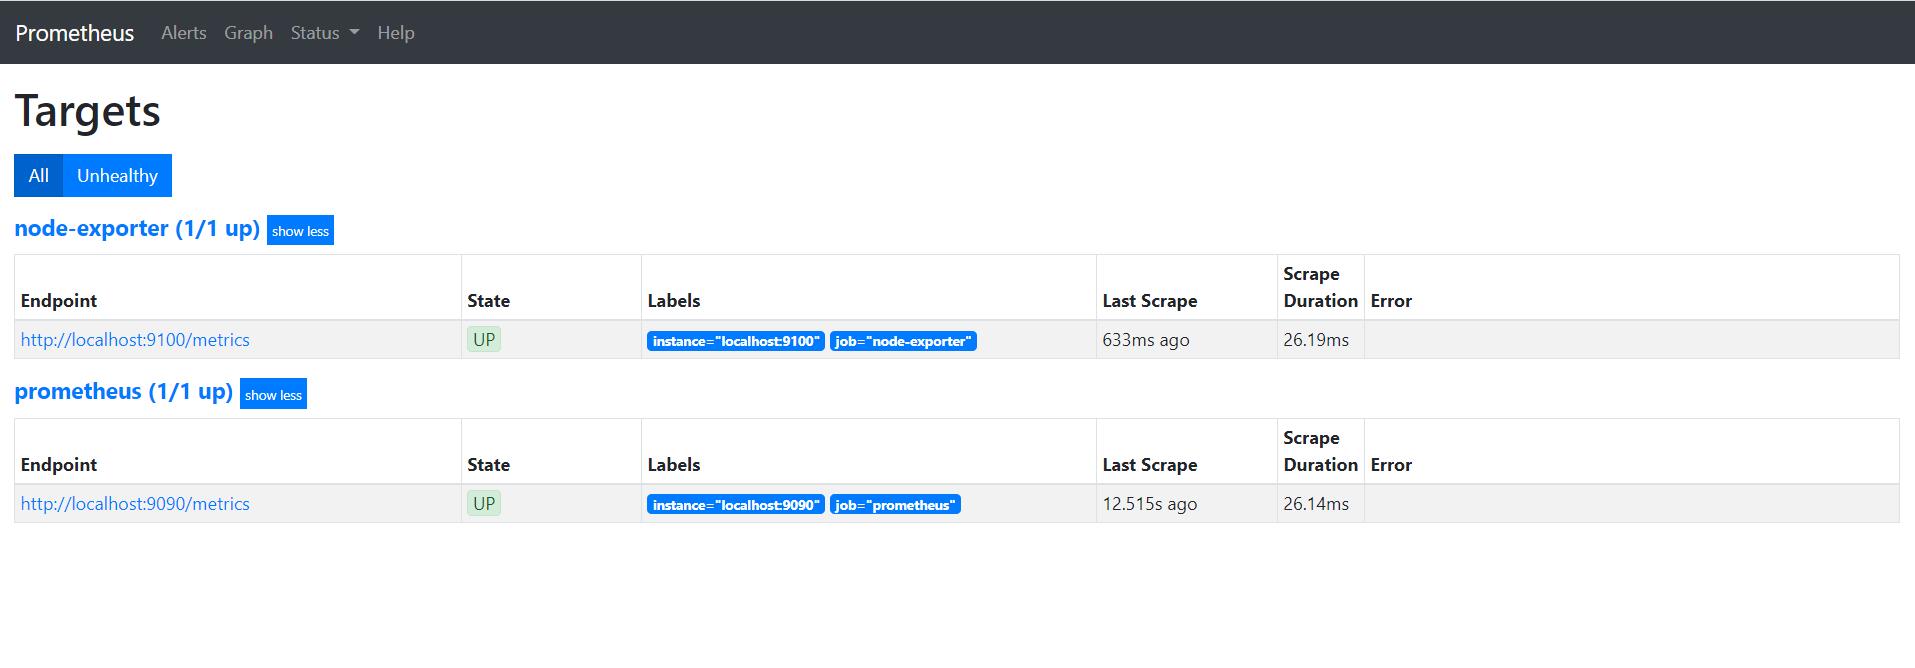Select the 633ms ago last scrape value
The width and height of the screenshot is (1915, 668).
[x=1146, y=340]
